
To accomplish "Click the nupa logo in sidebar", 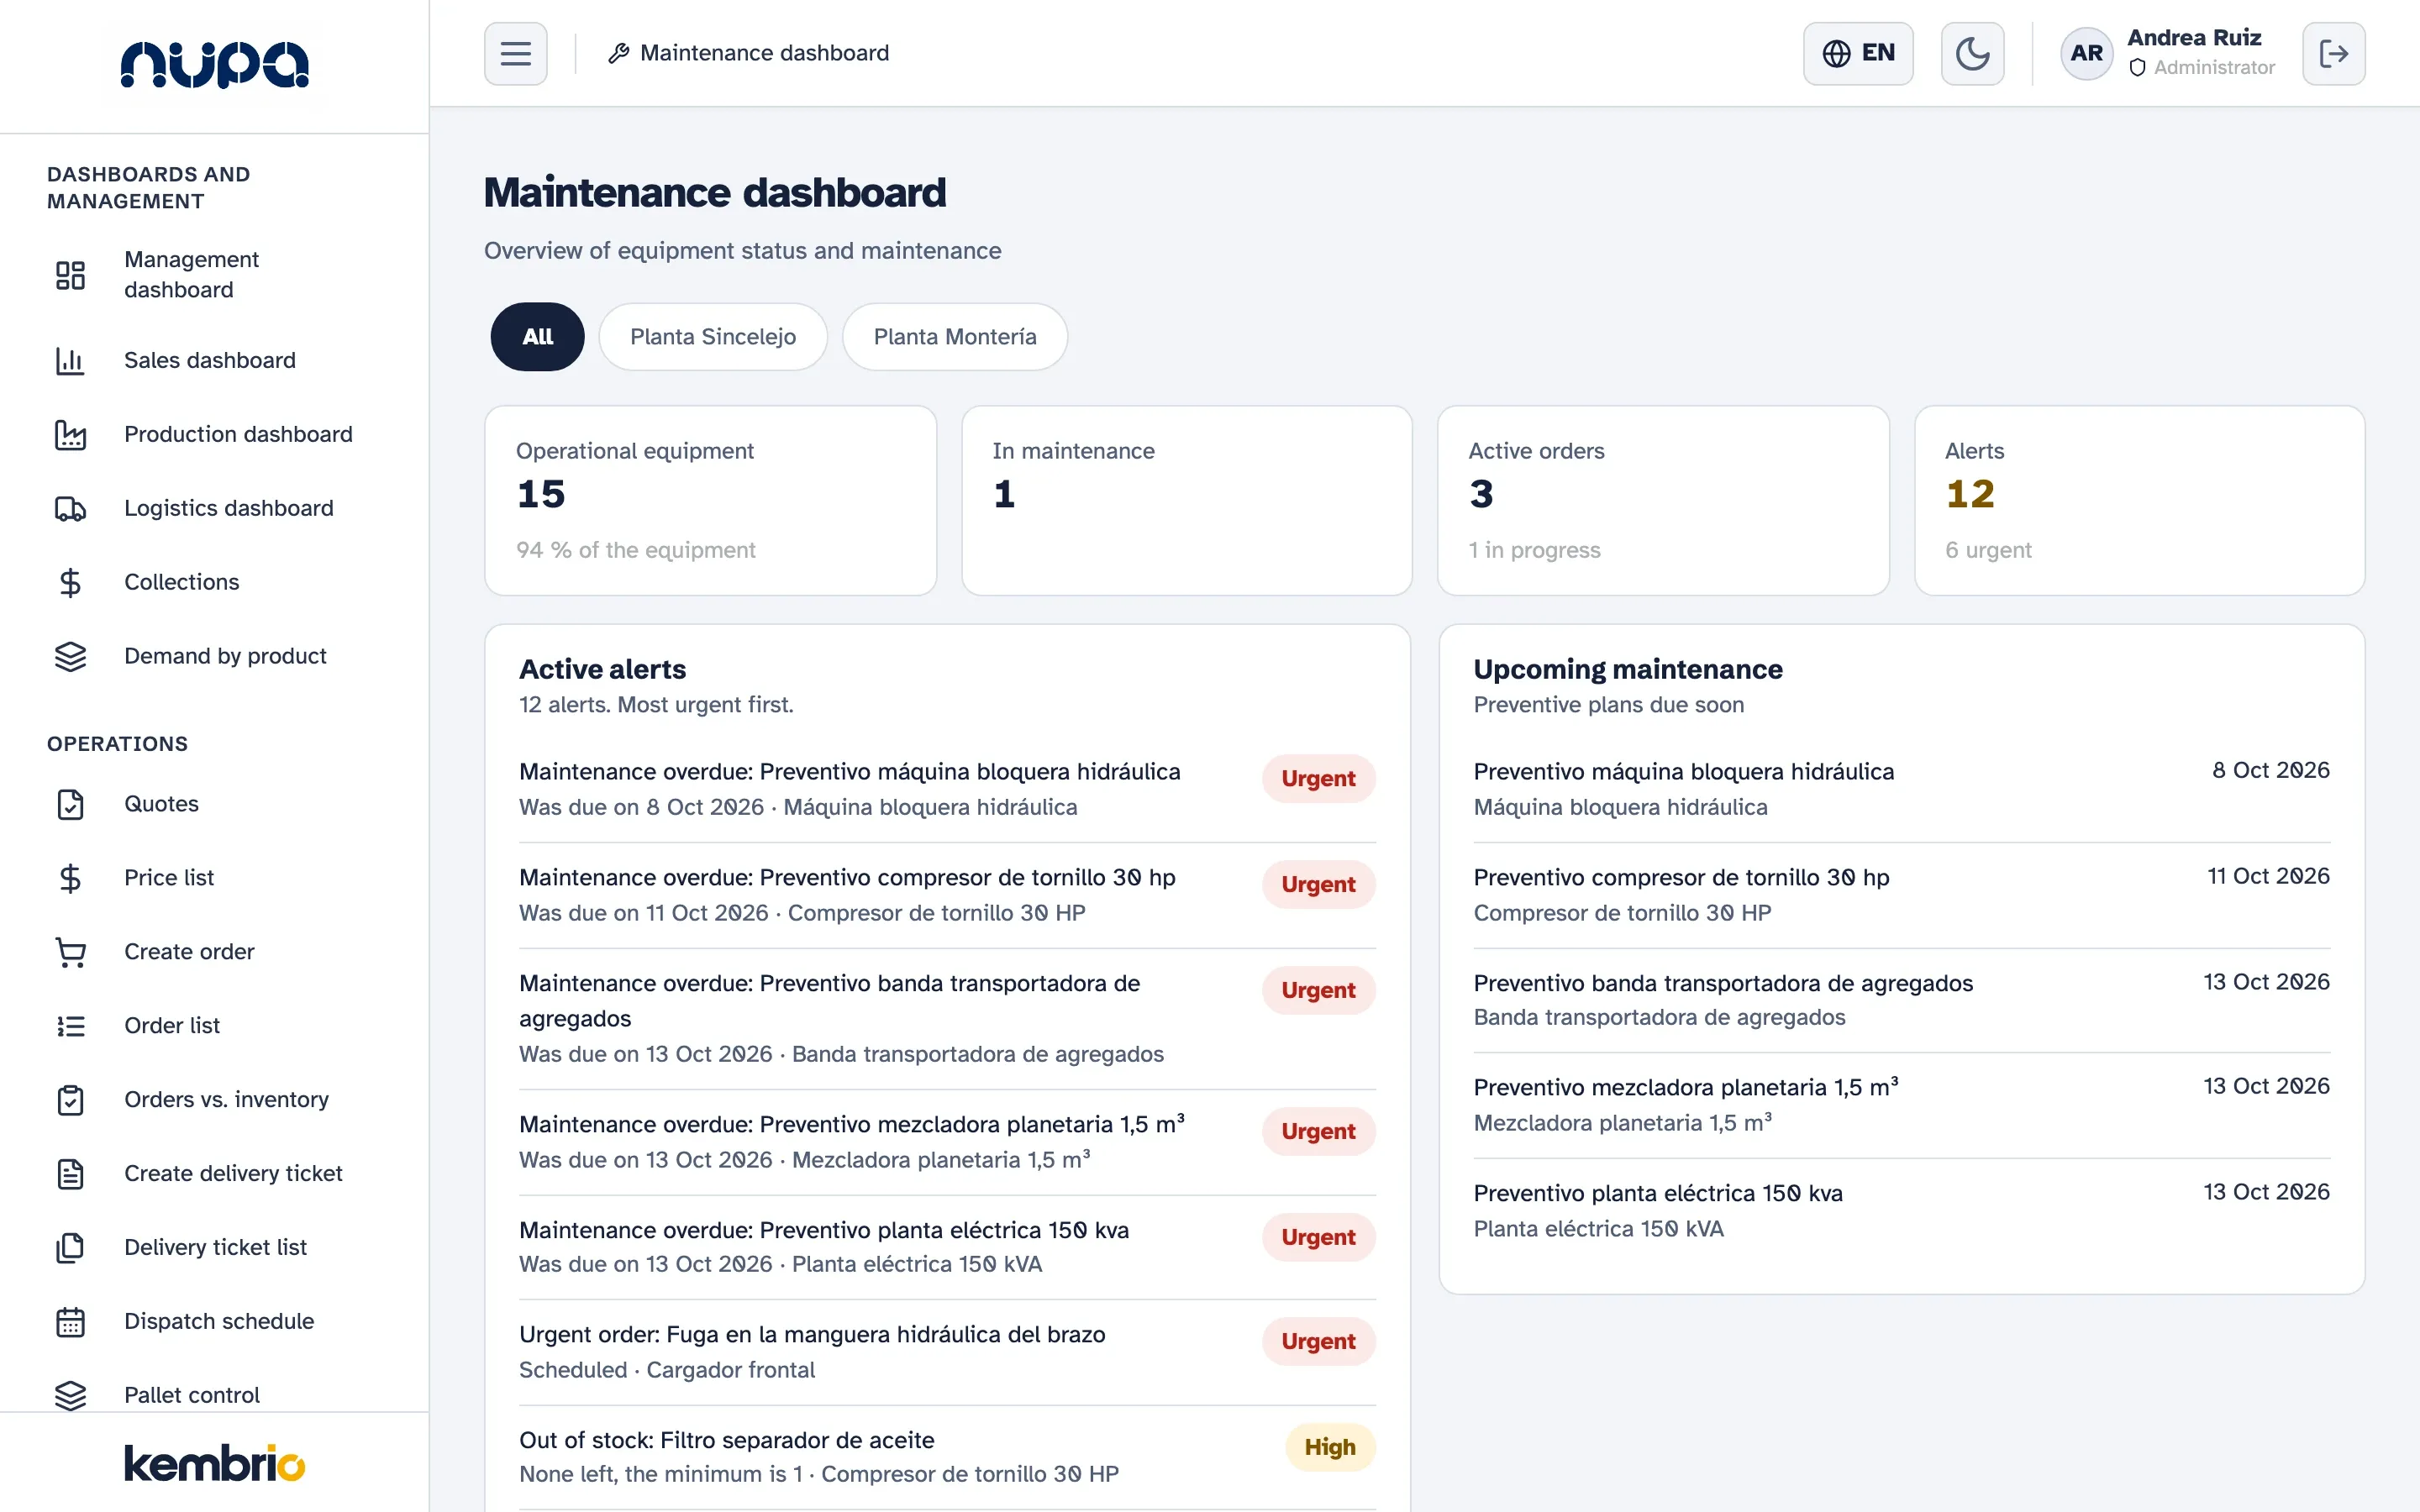I will coord(214,65).
